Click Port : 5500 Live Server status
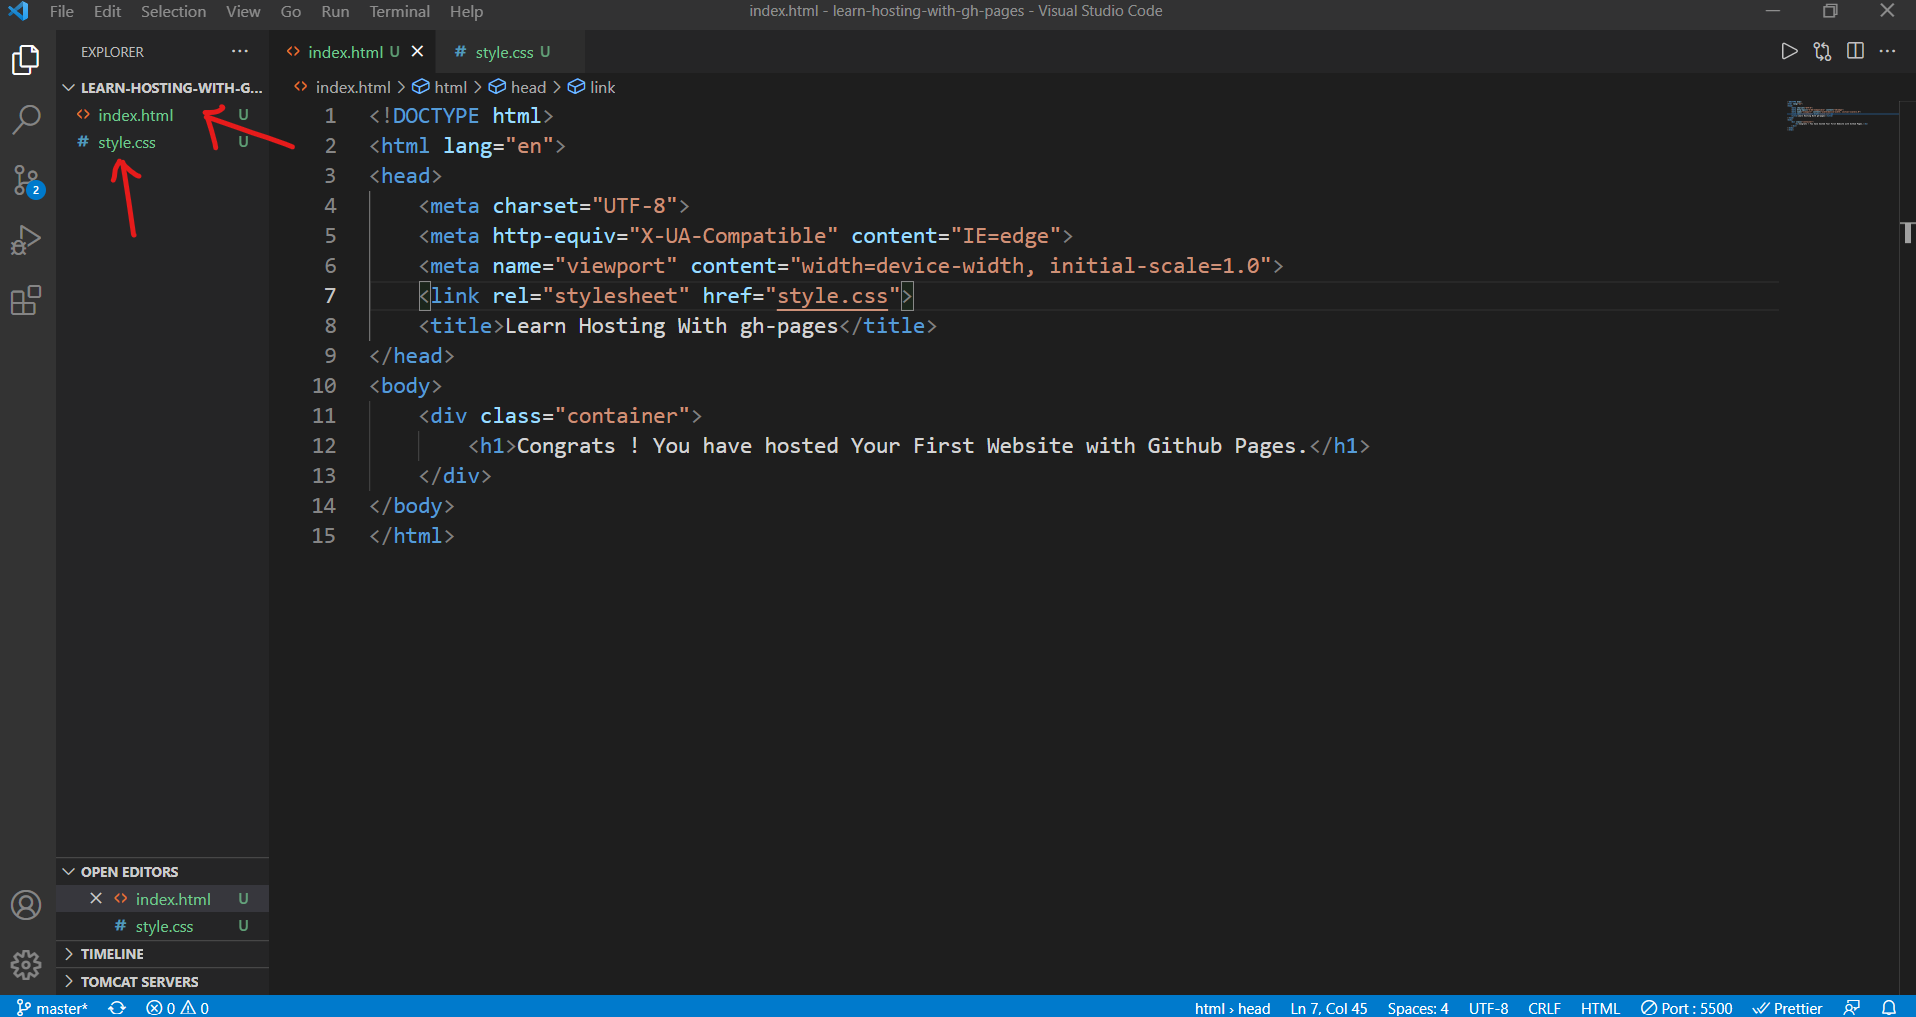Screen dimensions: 1916x1017 [x=1686, y=1007]
